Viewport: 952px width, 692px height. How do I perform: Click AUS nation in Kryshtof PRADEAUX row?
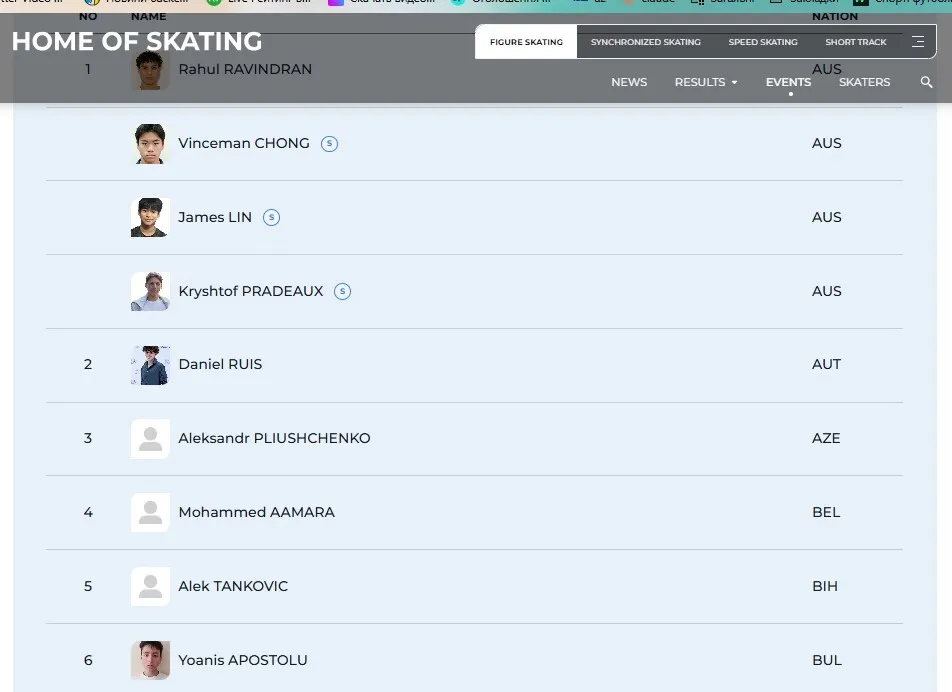[826, 291]
